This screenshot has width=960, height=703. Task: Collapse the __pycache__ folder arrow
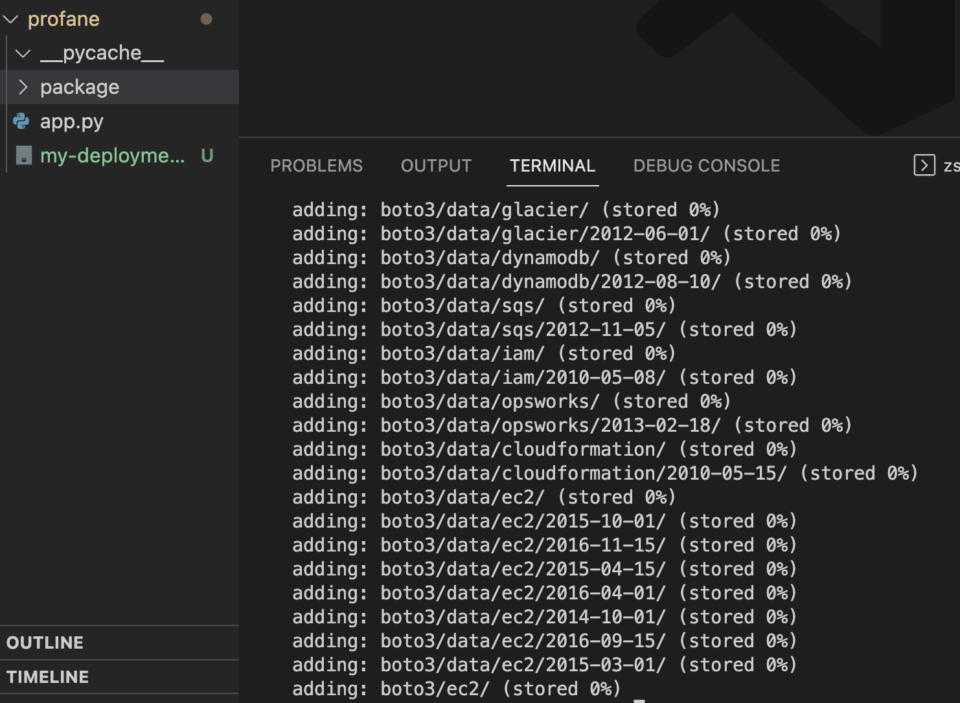pyautogui.click(x=24, y=53)
